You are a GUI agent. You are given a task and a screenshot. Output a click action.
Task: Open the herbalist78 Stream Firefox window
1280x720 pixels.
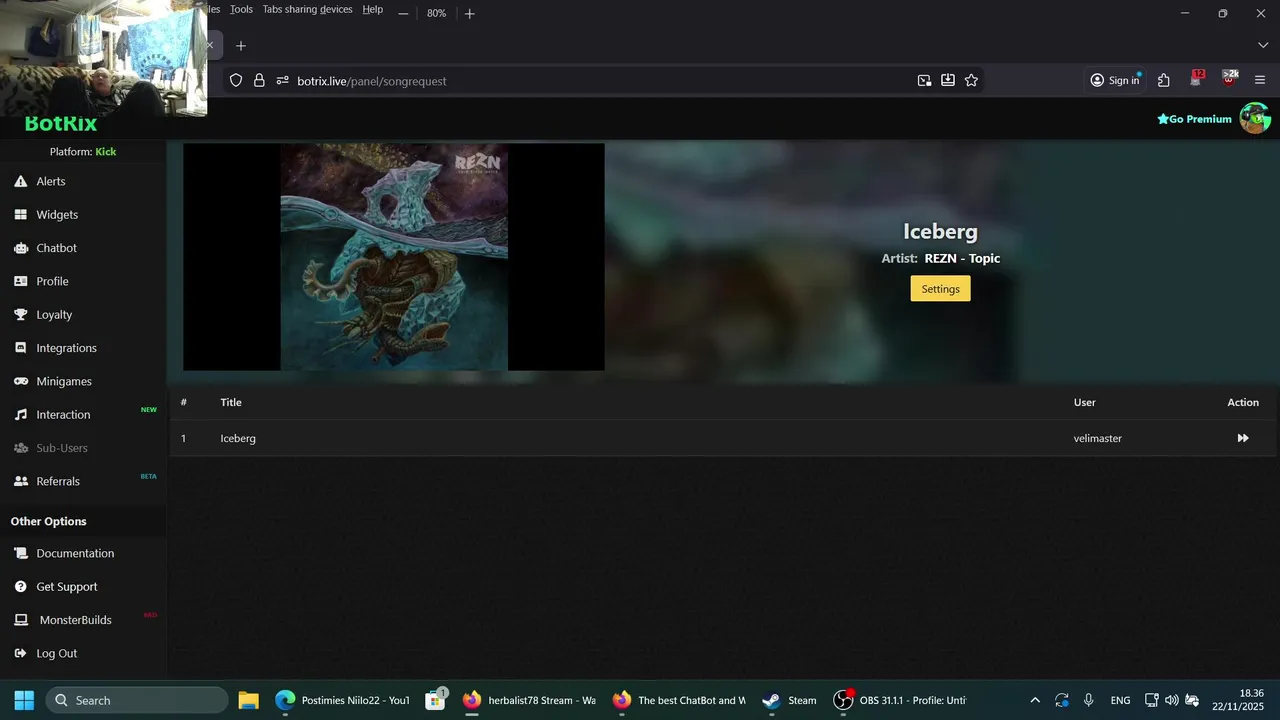[x=529, y=700]
